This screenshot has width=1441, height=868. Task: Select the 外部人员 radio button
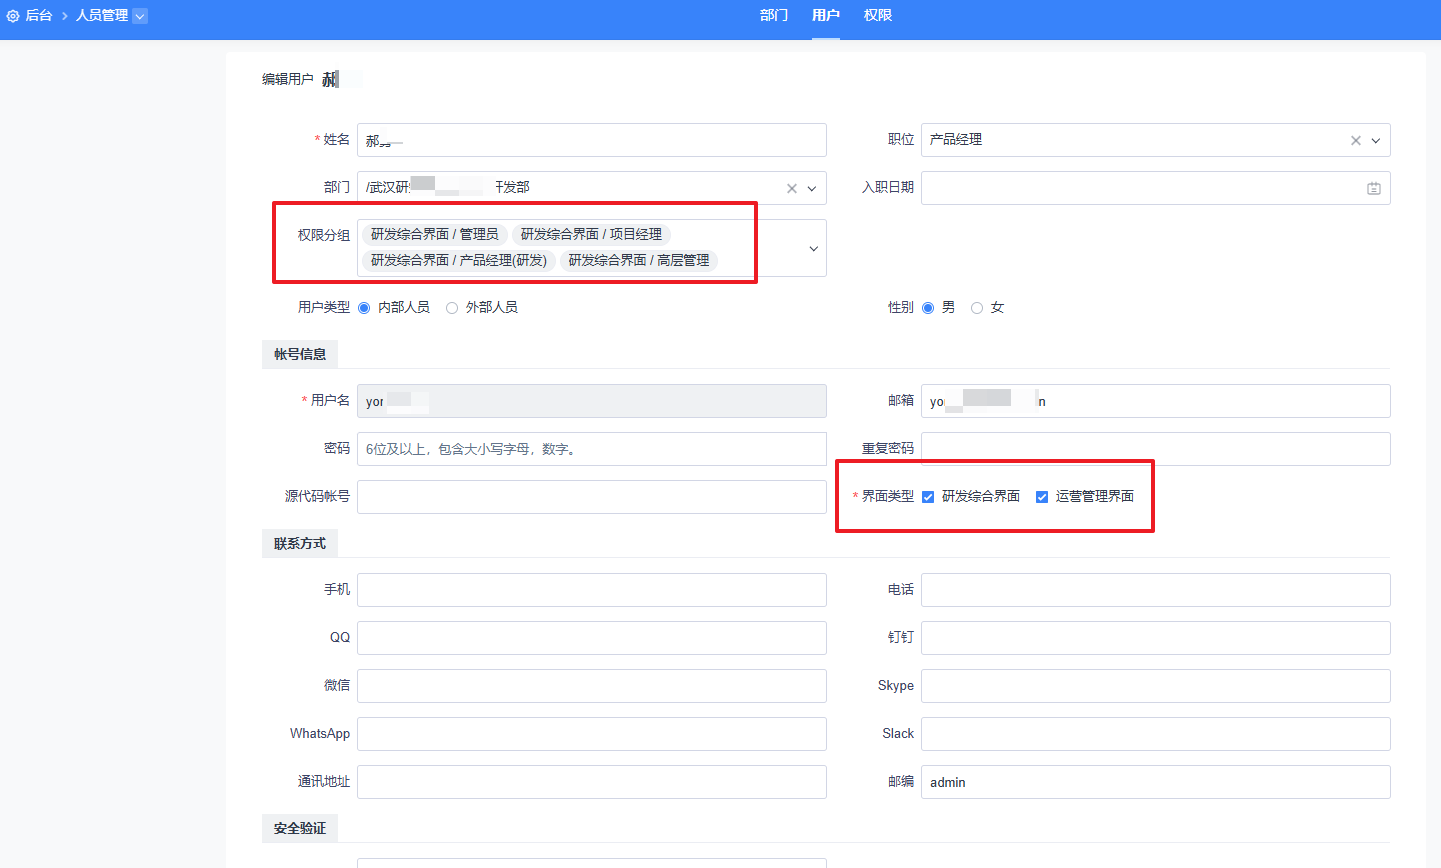pyautogui.click(x=452, y=308)
